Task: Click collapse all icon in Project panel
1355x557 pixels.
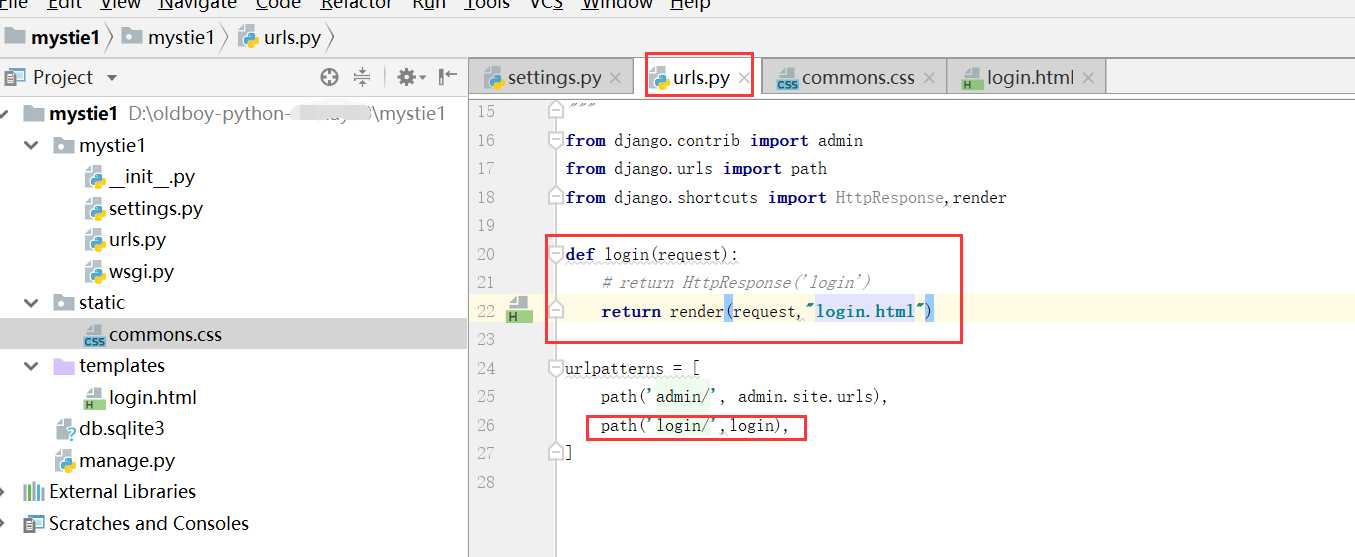Action: [362, 77]
